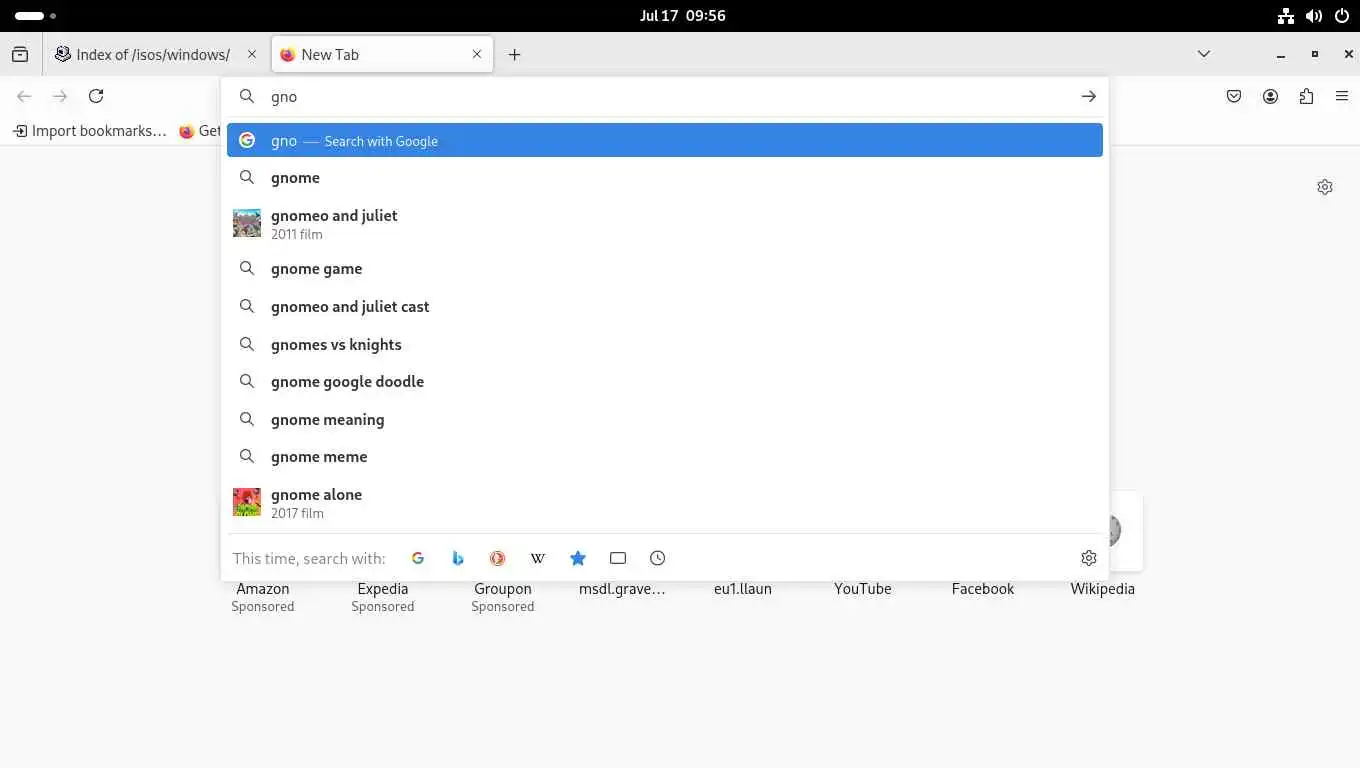Open the Facebook shortcut

click(x=983, y=589)
